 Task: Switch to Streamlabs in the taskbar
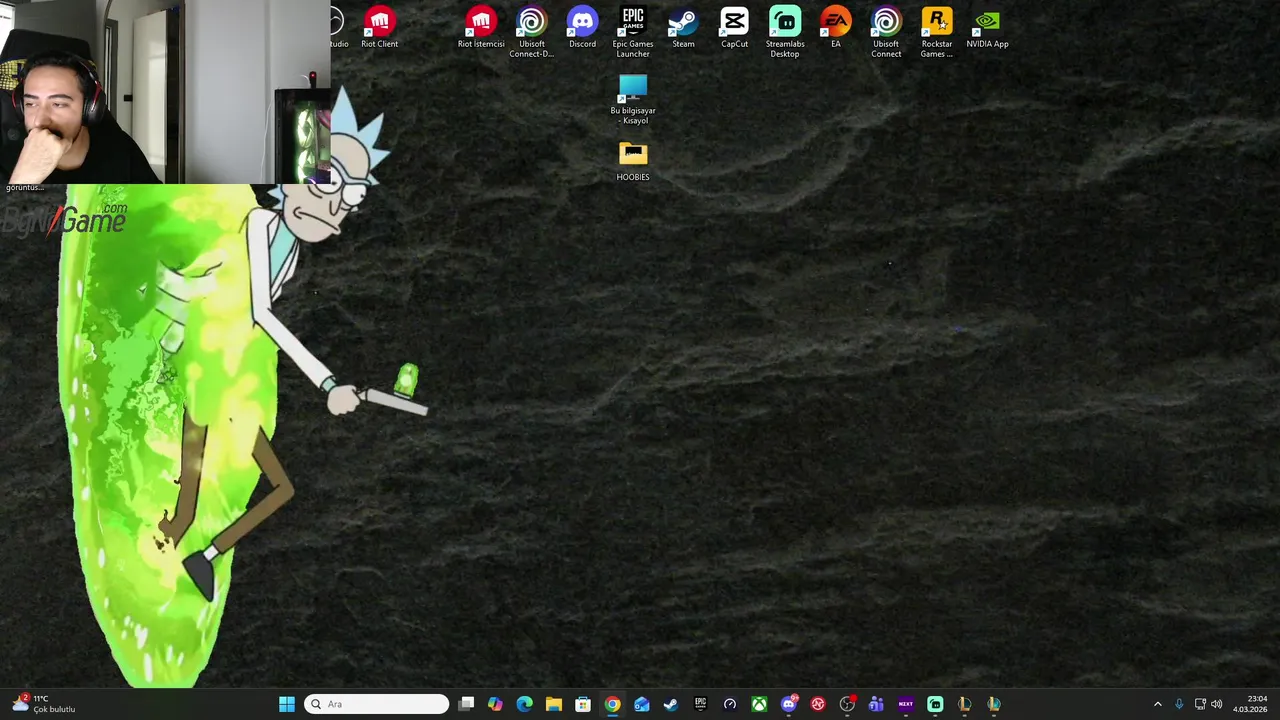tap(935, 704)
